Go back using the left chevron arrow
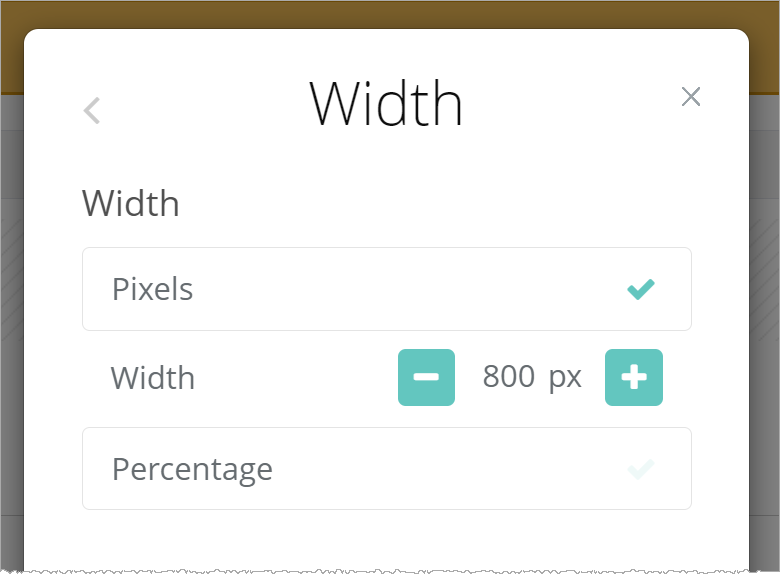 (92, 110)
